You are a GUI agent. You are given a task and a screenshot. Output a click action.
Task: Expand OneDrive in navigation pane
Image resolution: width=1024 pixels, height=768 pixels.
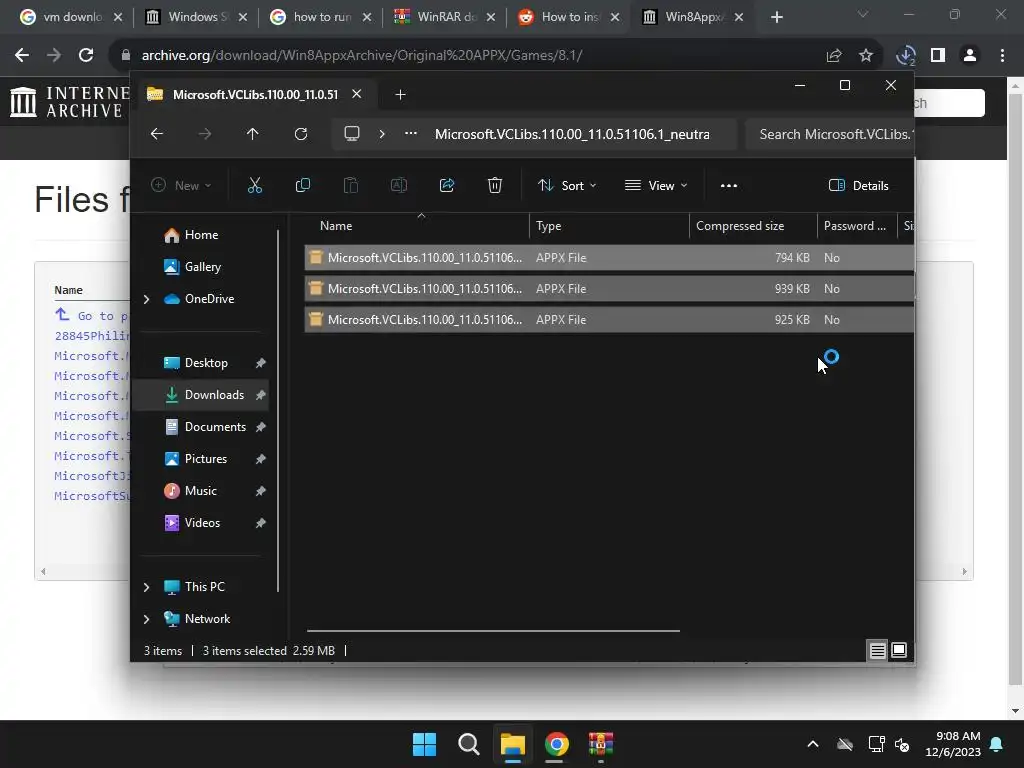click(146, 299)
